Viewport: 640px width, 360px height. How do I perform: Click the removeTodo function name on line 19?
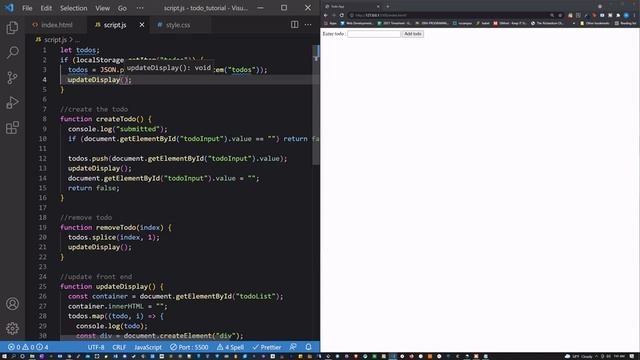(x=116, y=227)
